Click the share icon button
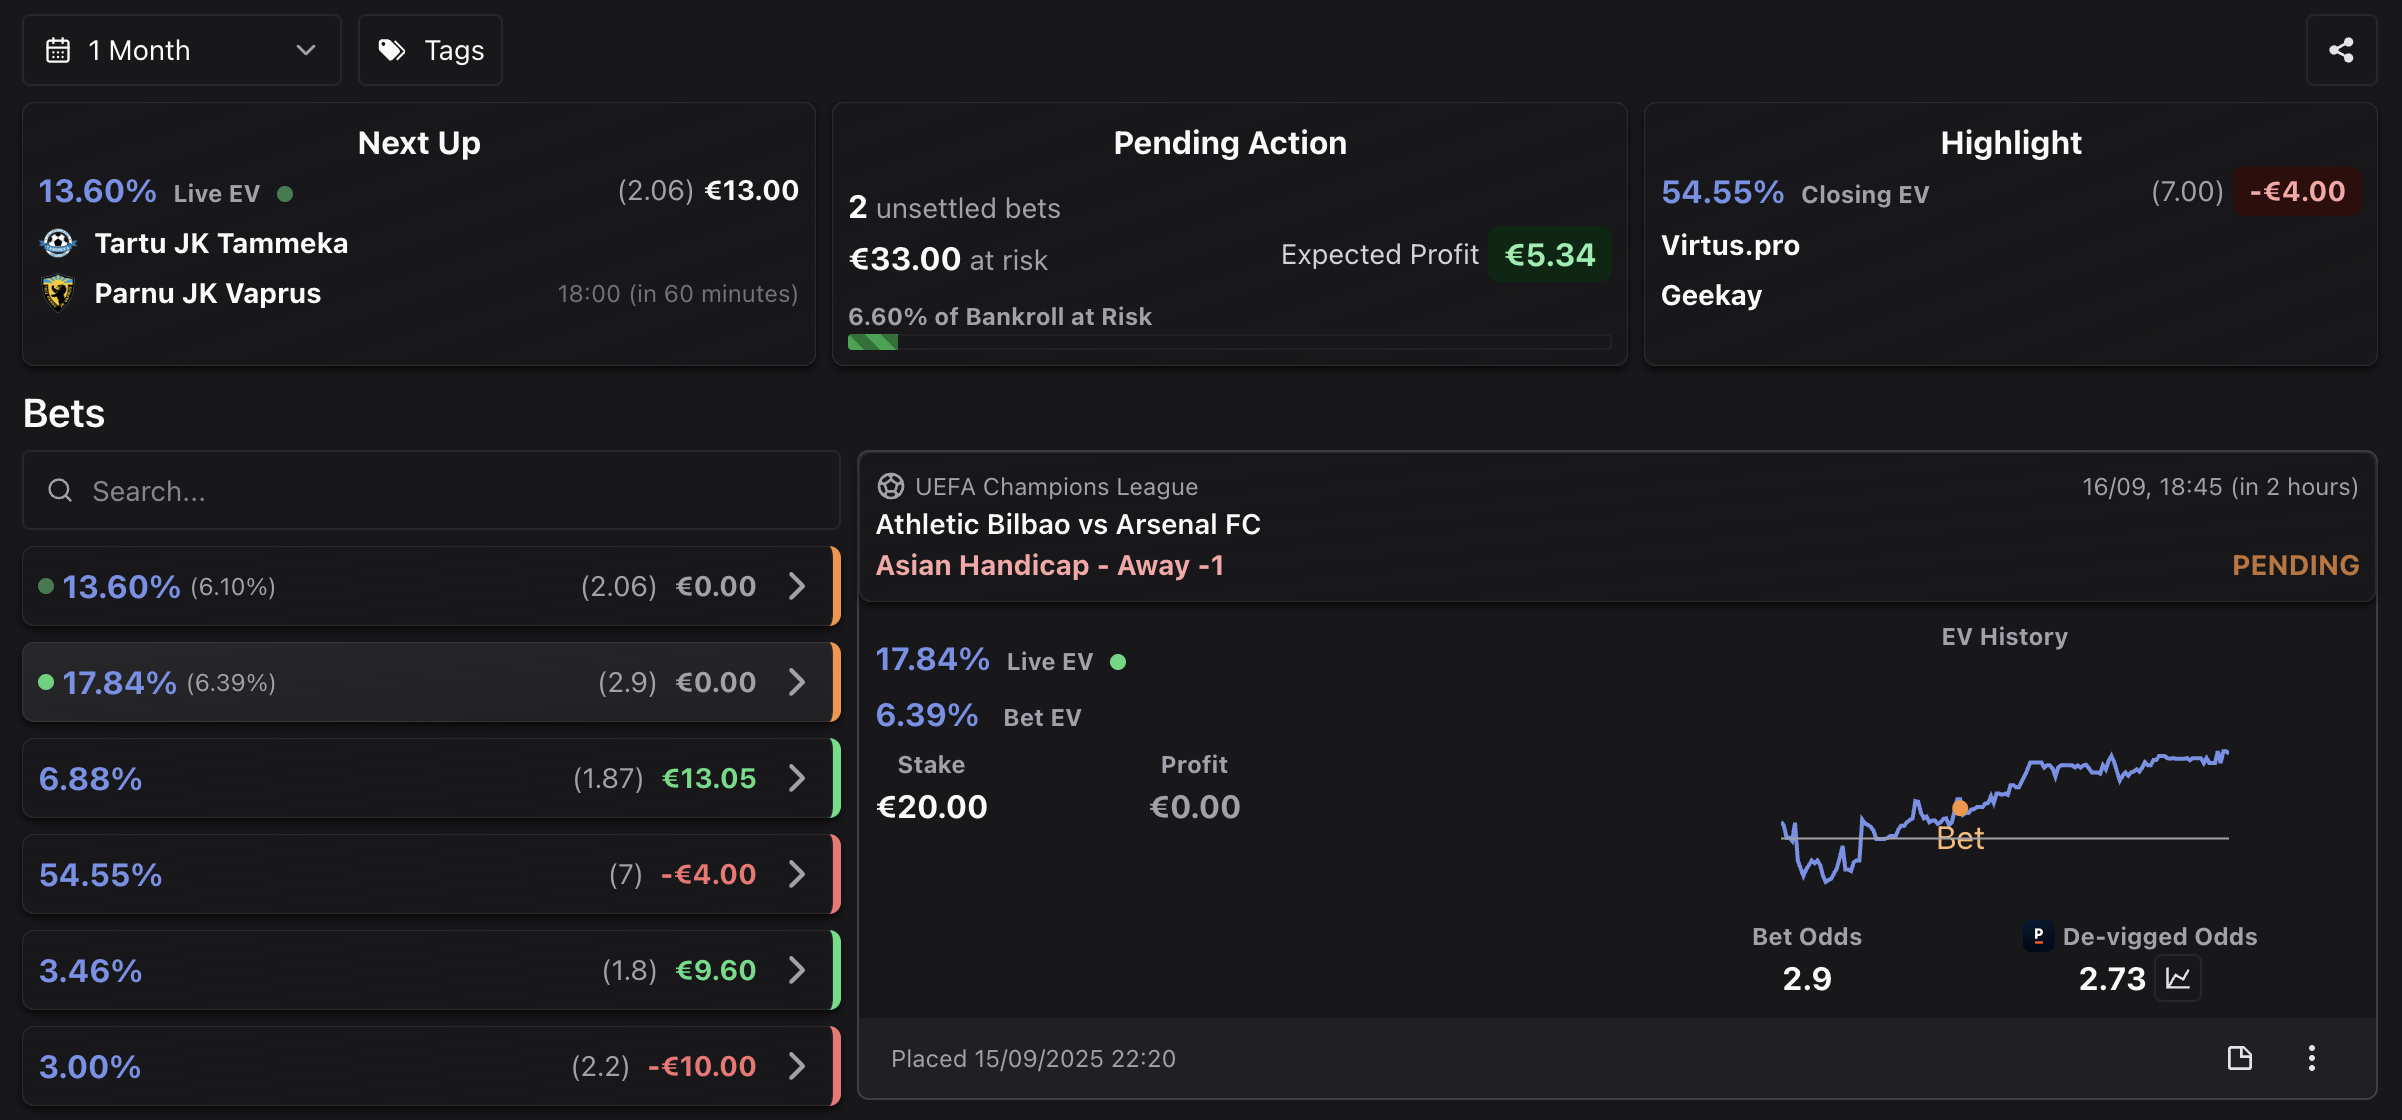This screenshot has width=2402, height=1120. (2340, 50)
